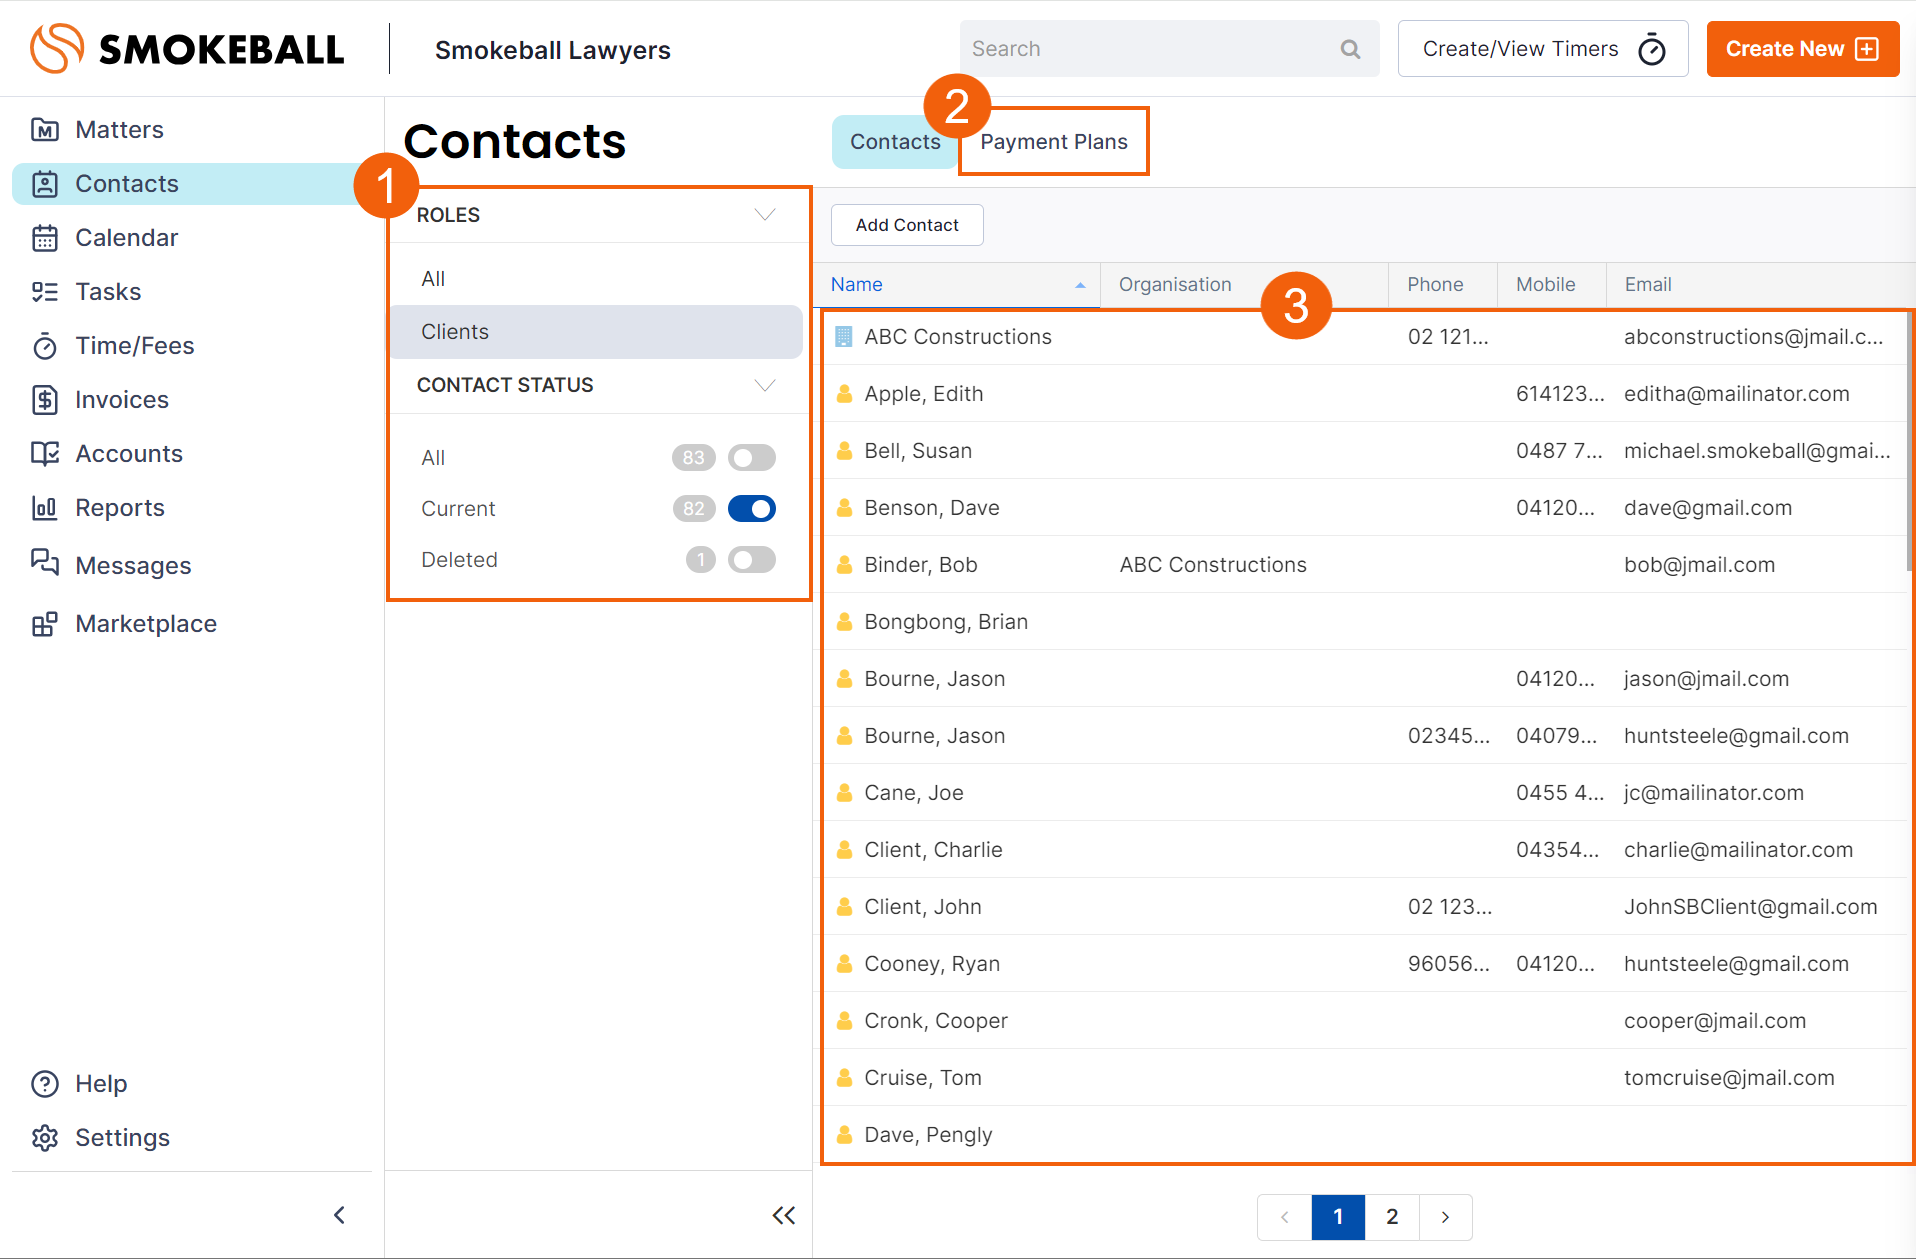Viewport: 1916px width, 1259px height.
Task: Open Matters in the sidebar
Action: (119, 130)
